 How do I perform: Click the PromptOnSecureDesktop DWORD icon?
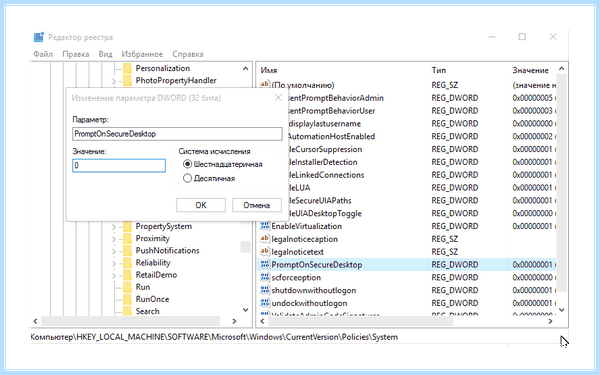264,264
